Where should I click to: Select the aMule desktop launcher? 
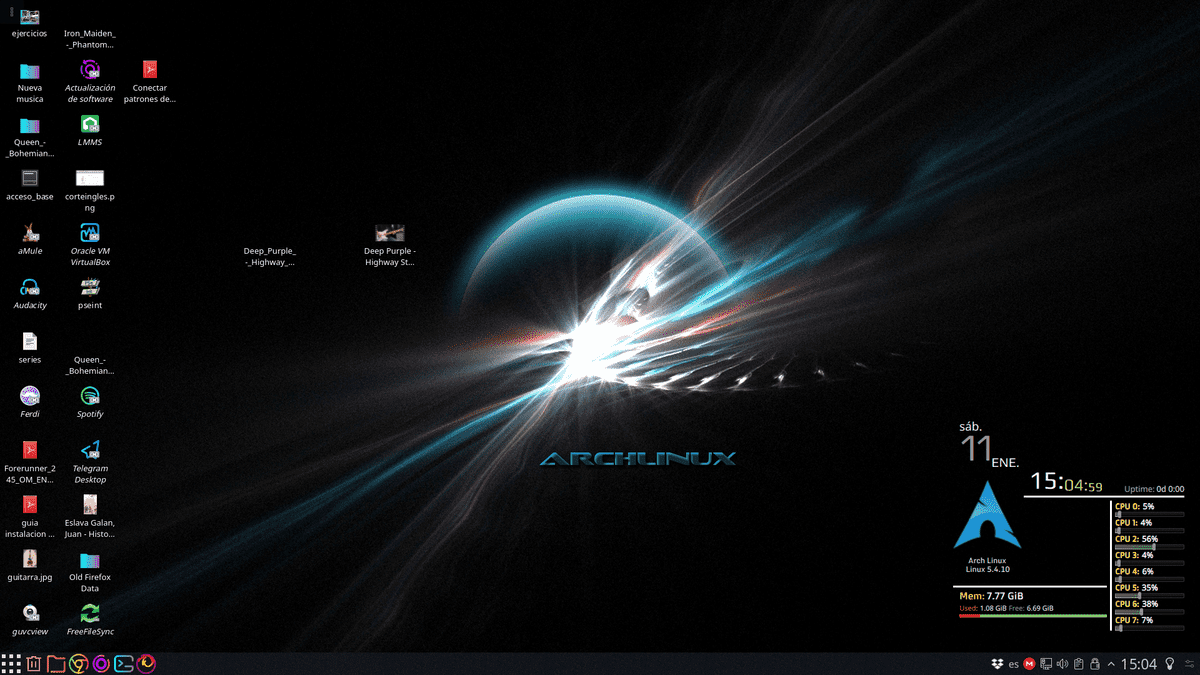coord(30,240)
